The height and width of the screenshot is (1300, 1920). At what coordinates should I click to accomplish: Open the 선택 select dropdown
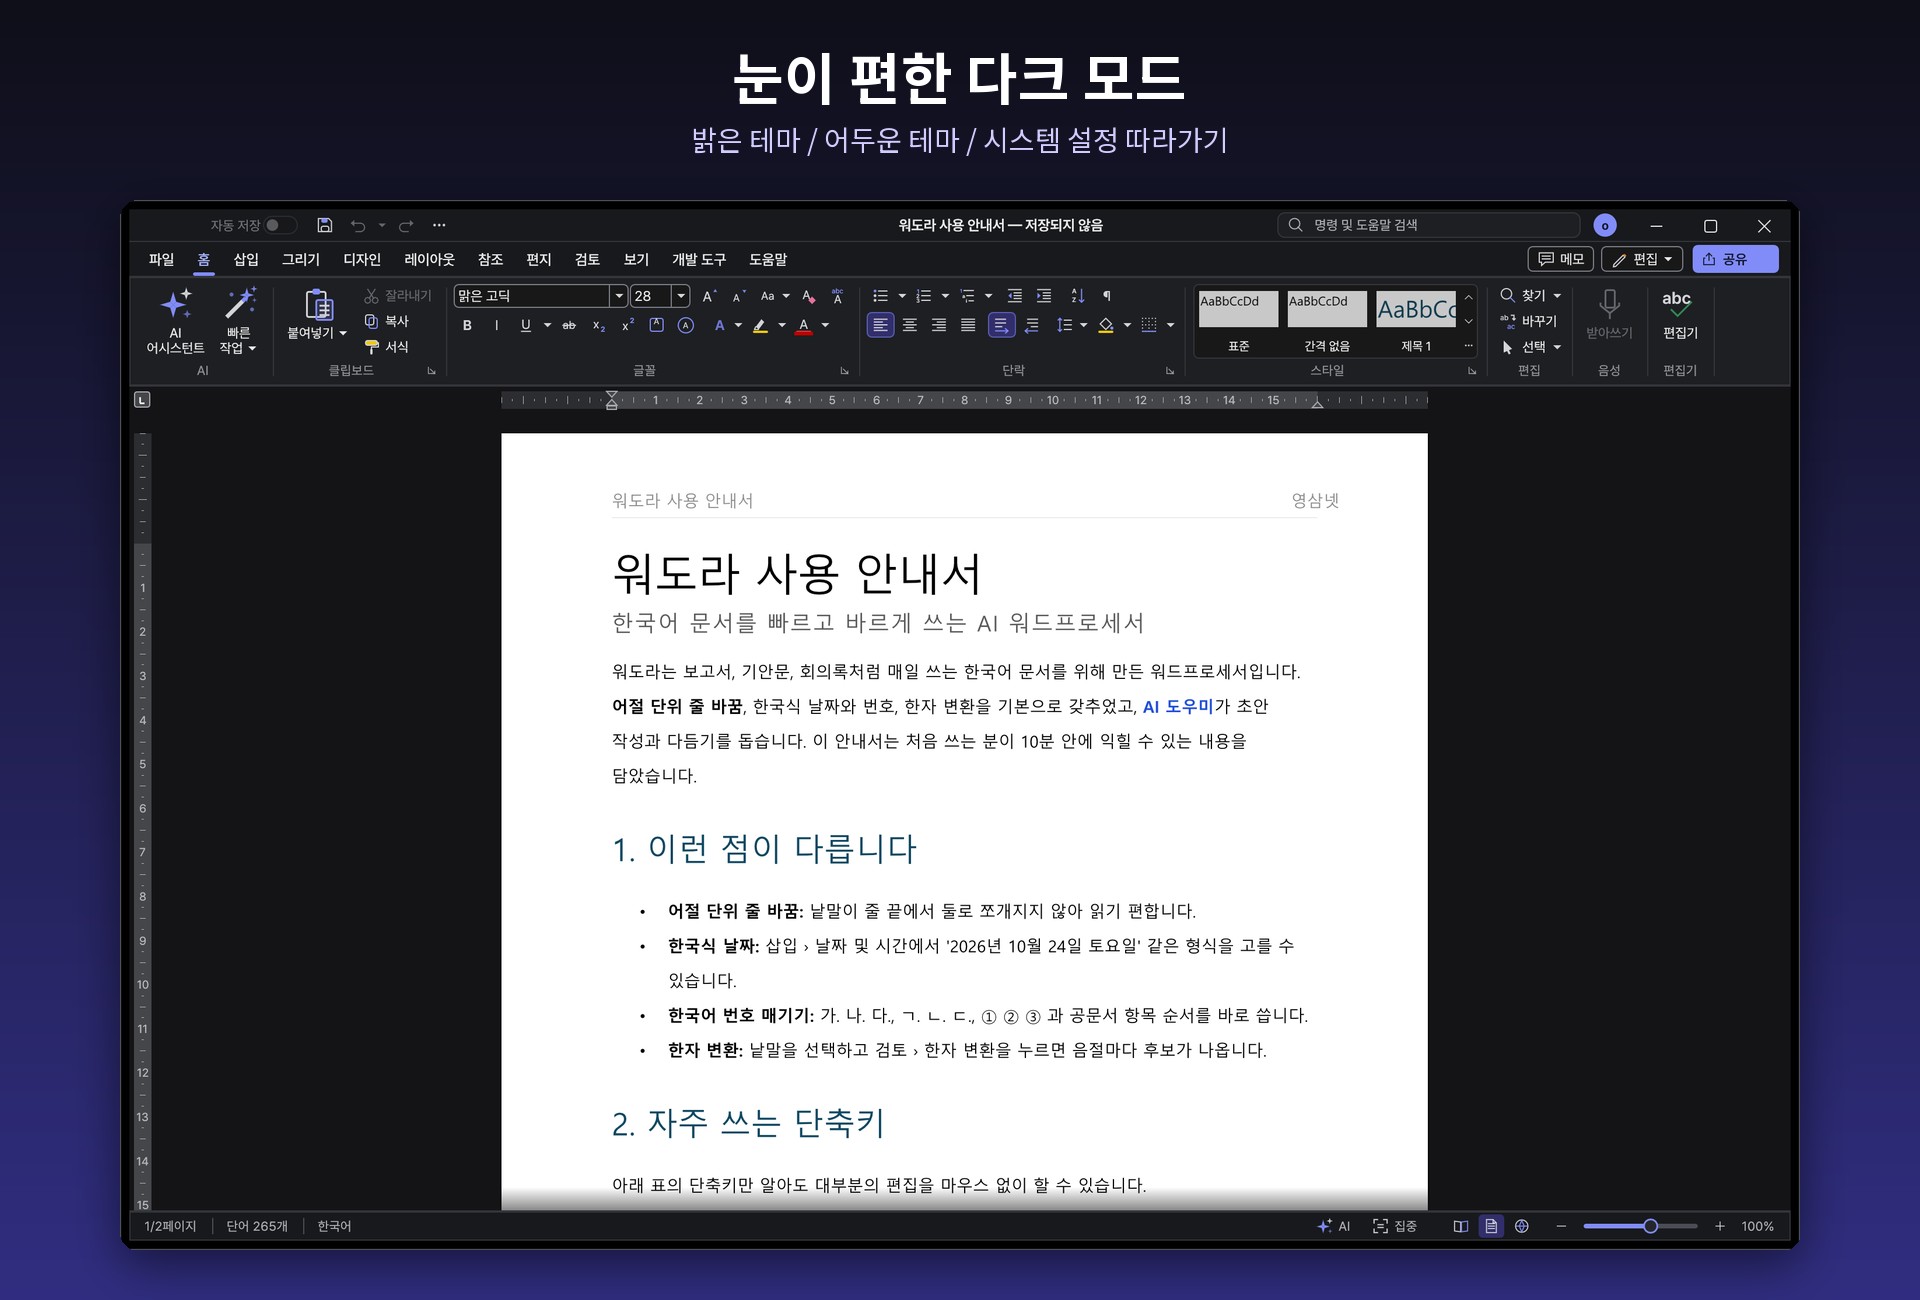tap(1557, 347)
